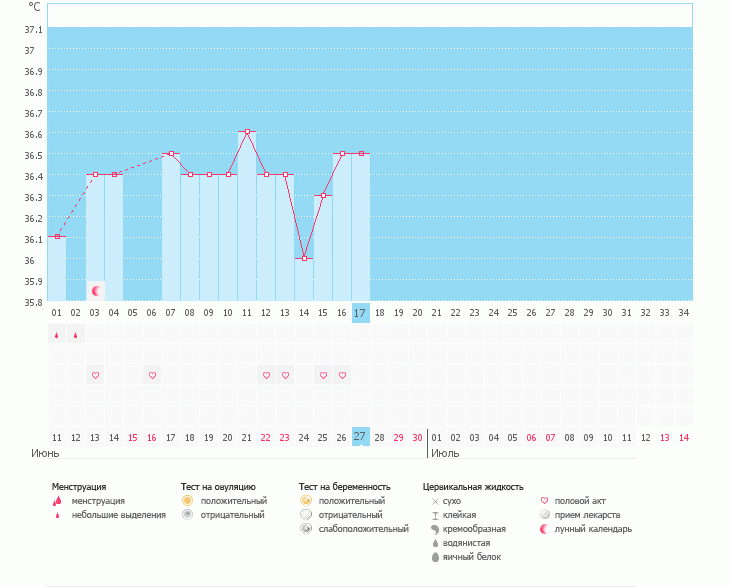Click the heart icon under cycle day 16
The width and height of the screenshot is (731, 587).
342,375
